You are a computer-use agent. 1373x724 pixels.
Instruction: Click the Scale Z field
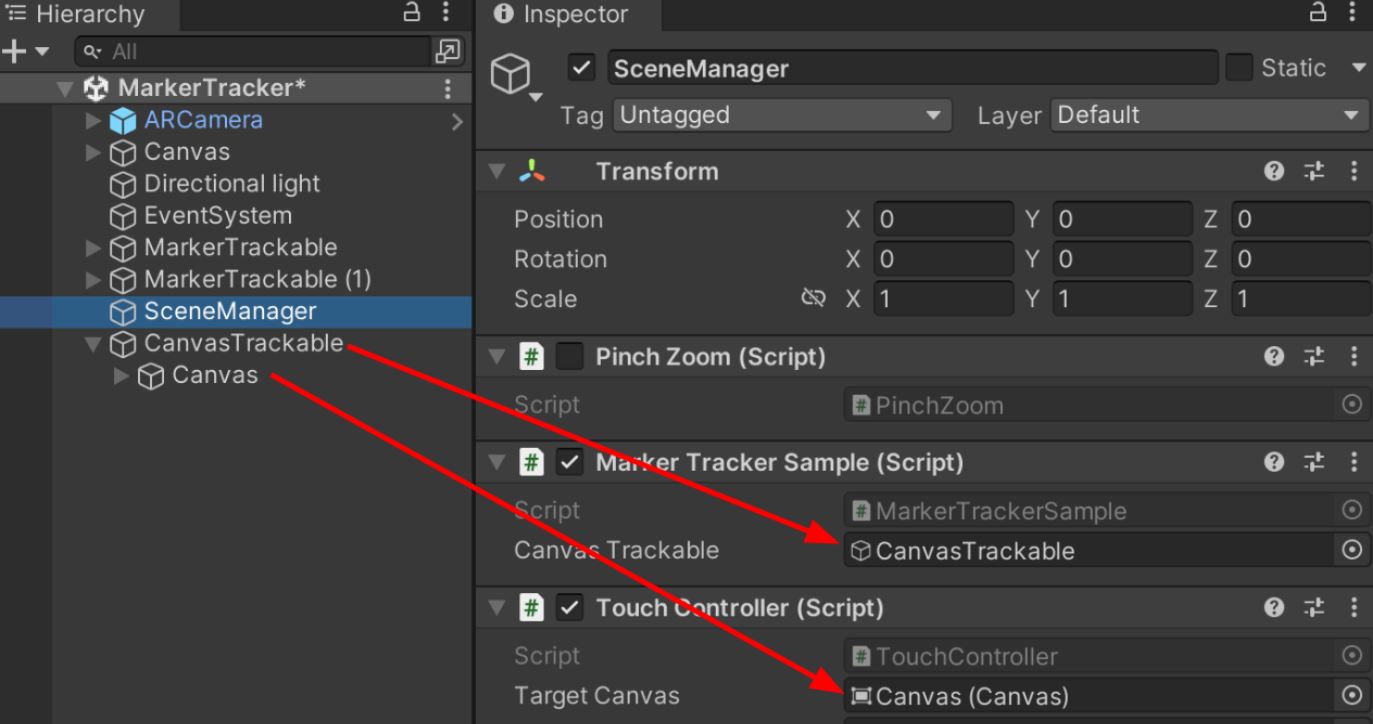point(1302,299)
